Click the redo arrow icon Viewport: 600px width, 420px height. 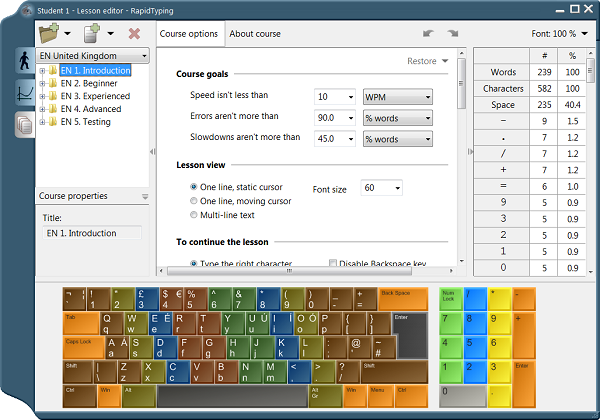(453, 34)
